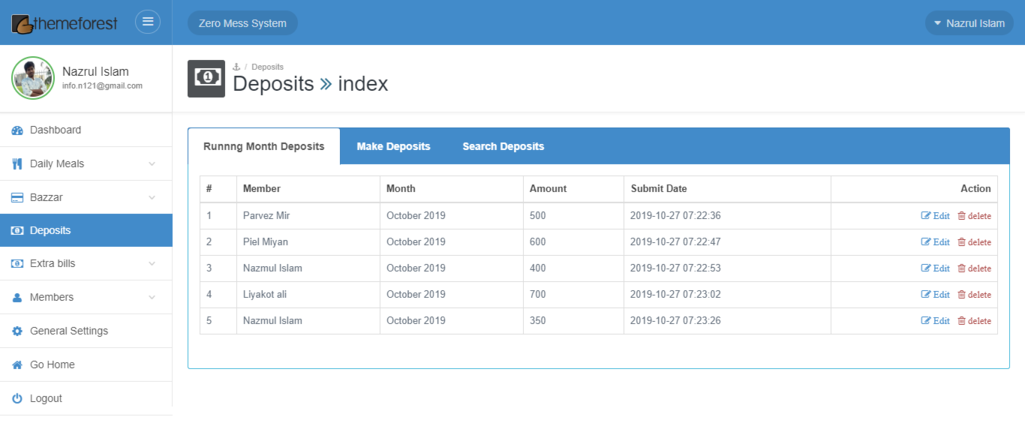Edit Parvez Mir's deposit entry
Screen dimensions: 1025x432
(935, 216)
